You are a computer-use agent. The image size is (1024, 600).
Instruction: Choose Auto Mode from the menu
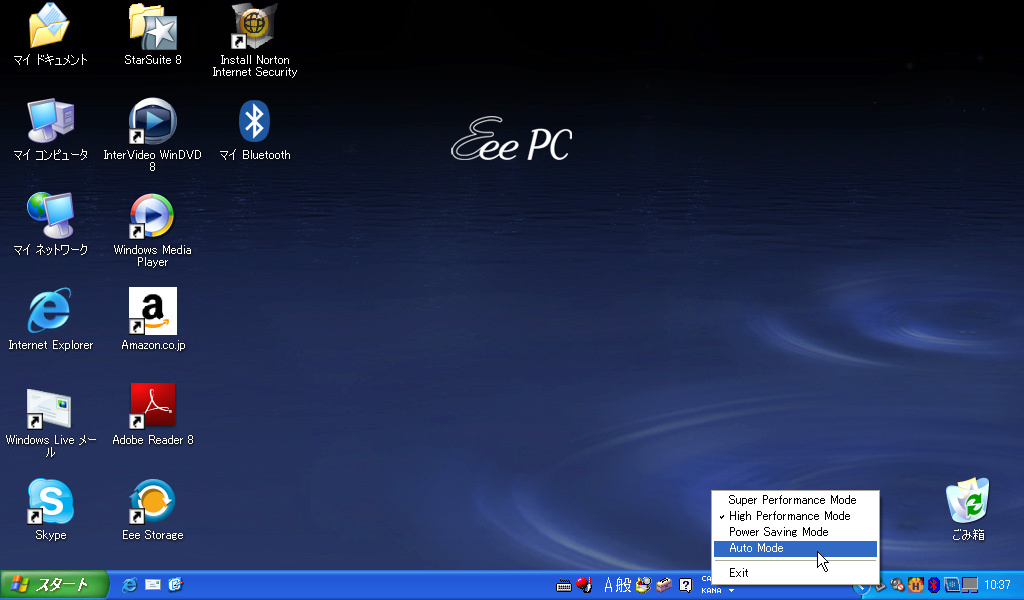(795, 548)
